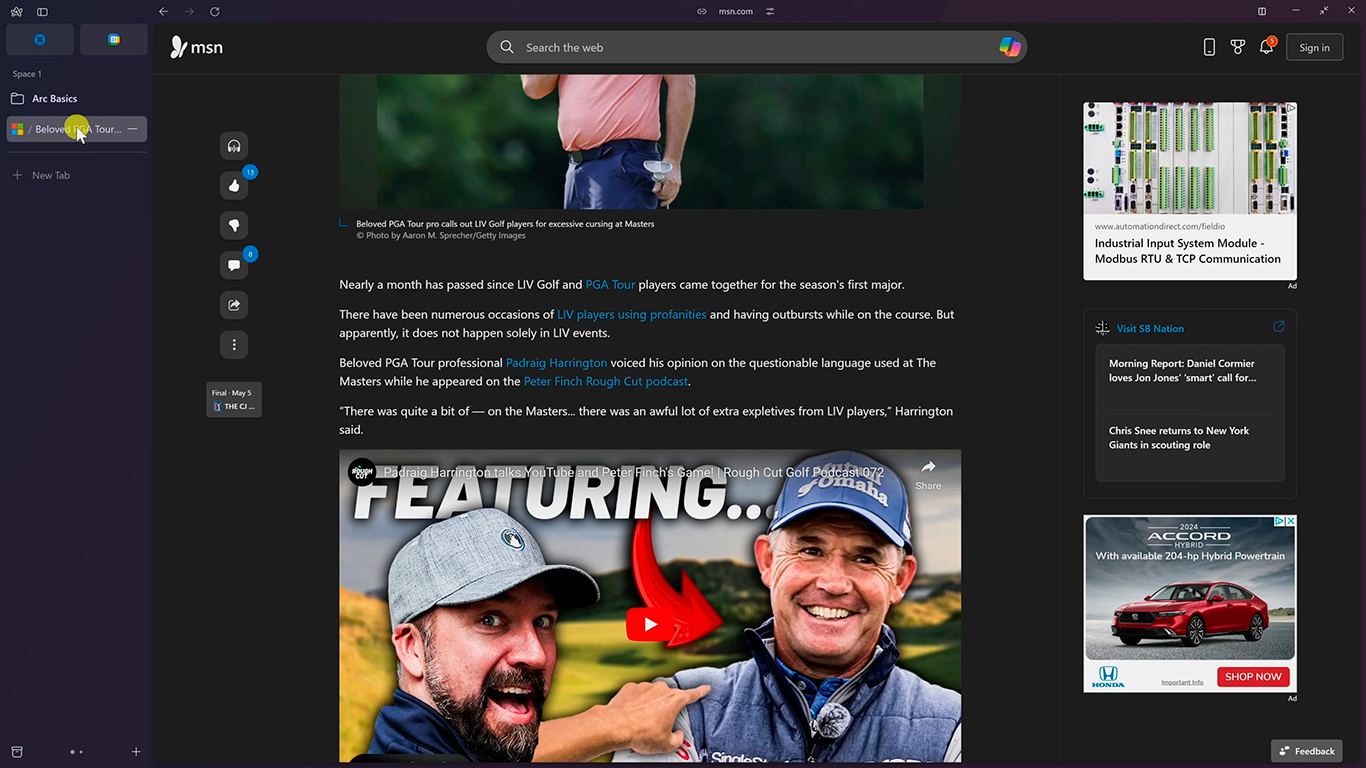This screenshot has width=1366, height=768.
Task: Open the Final May 5 score card
Action: click(x=234, y=400)
